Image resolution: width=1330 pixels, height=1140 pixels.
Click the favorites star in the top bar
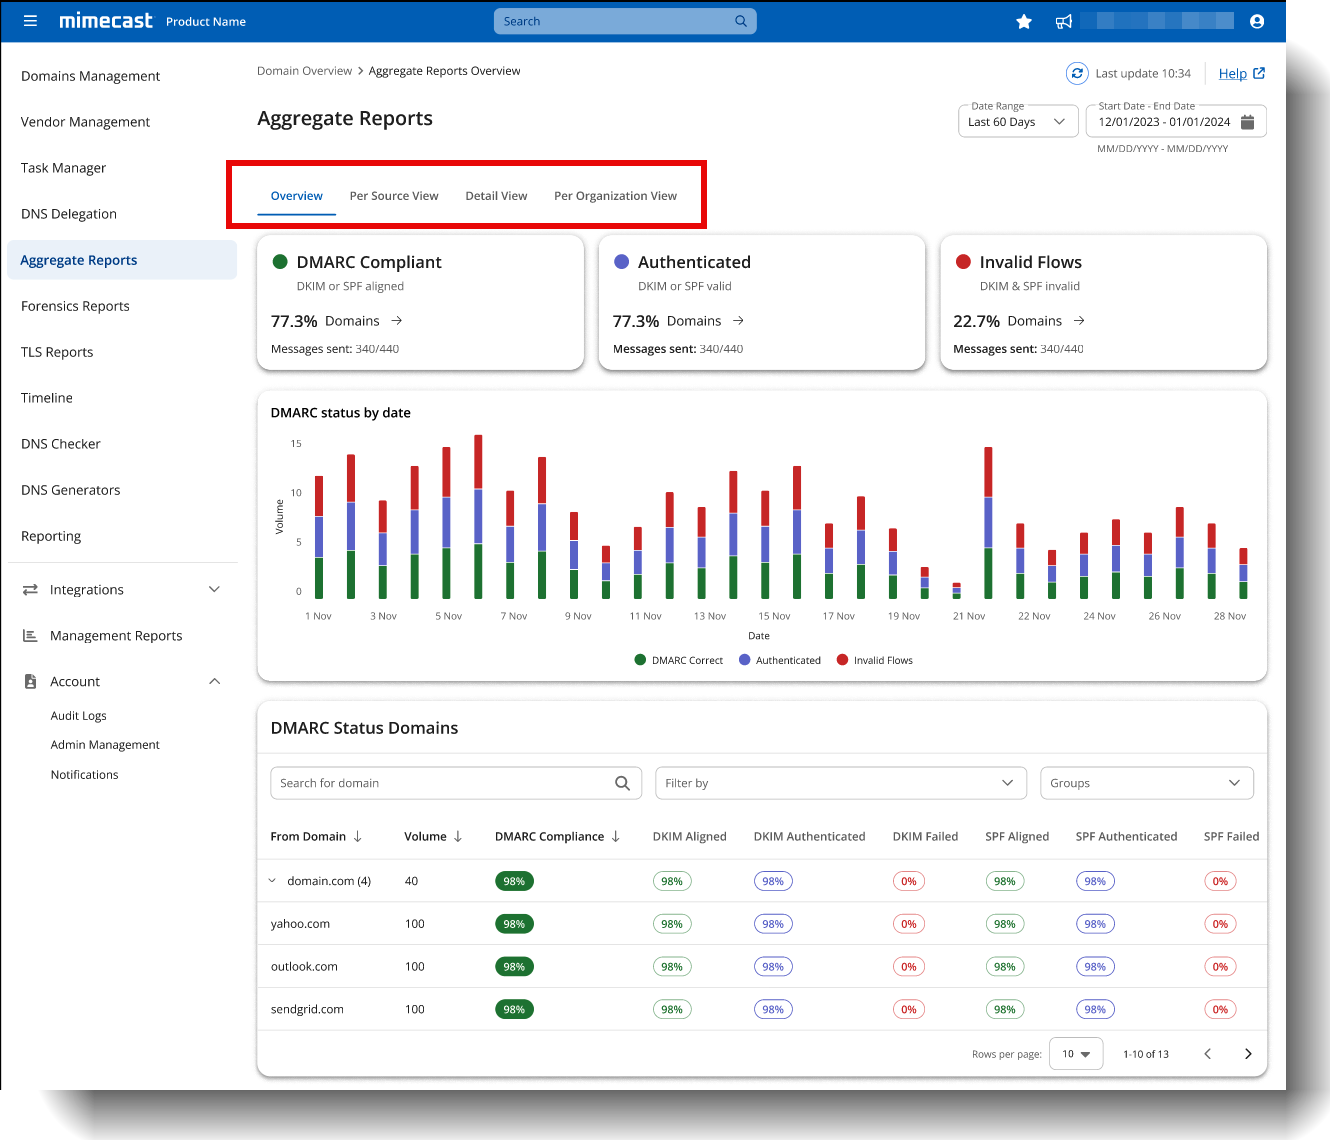click(x=1024, y=21)
